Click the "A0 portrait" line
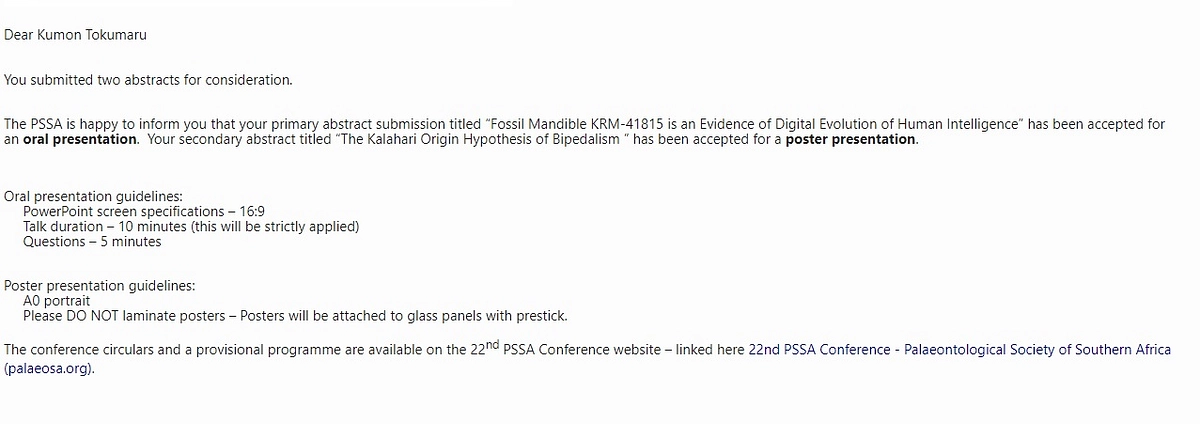Viewport: 1200px width, 424px height. pyautogui.click(x=57, y=301)
